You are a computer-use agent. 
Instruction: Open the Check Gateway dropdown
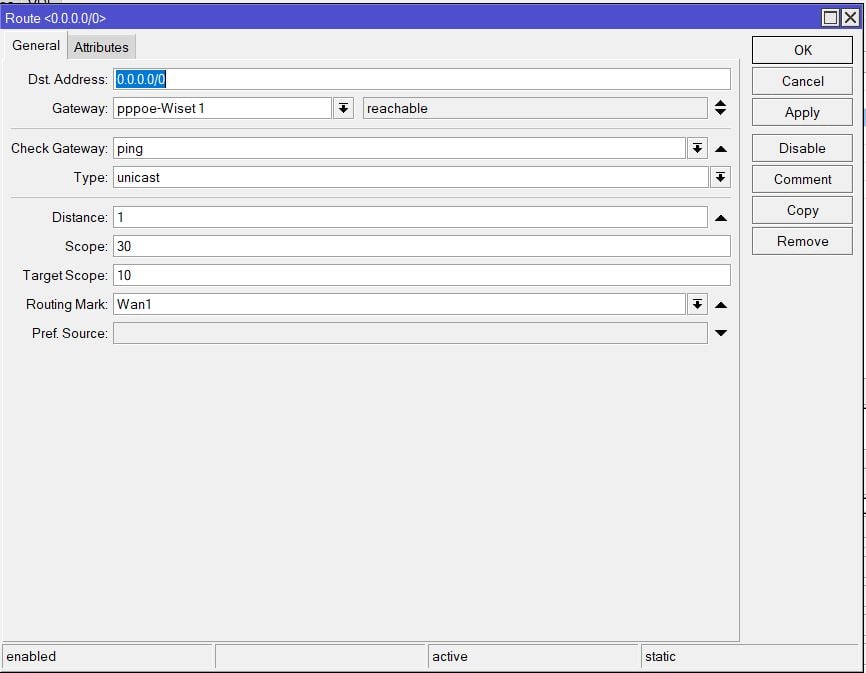click(x=697, y=149)
